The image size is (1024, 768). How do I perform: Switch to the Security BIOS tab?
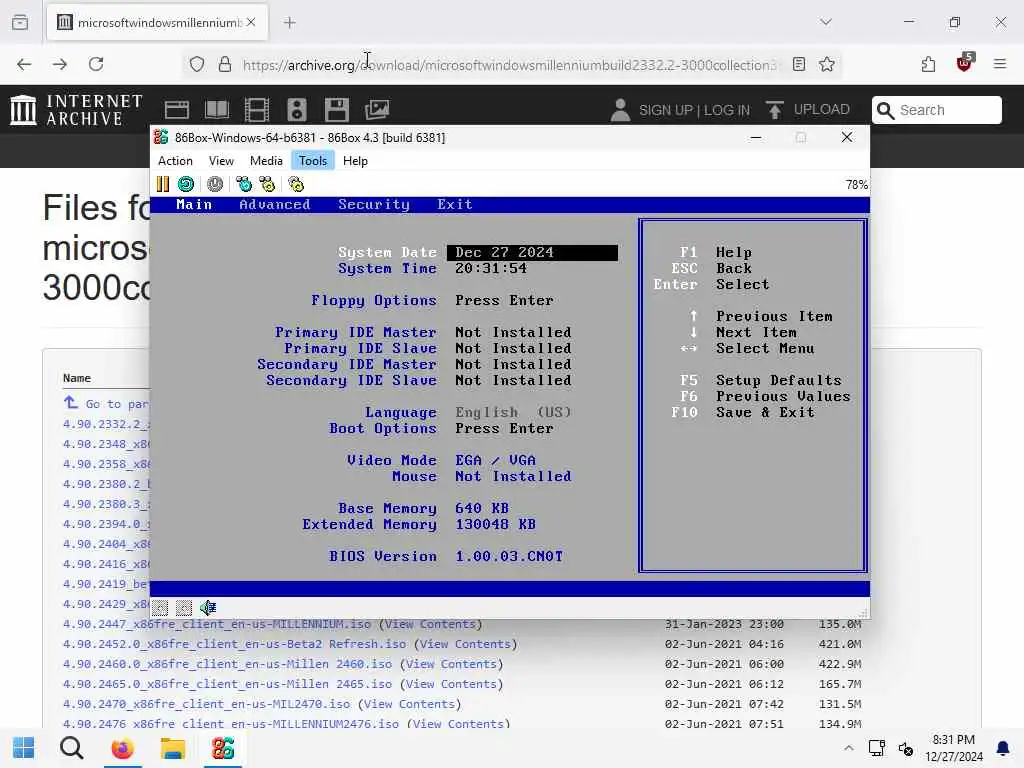[x=374, y=204]
